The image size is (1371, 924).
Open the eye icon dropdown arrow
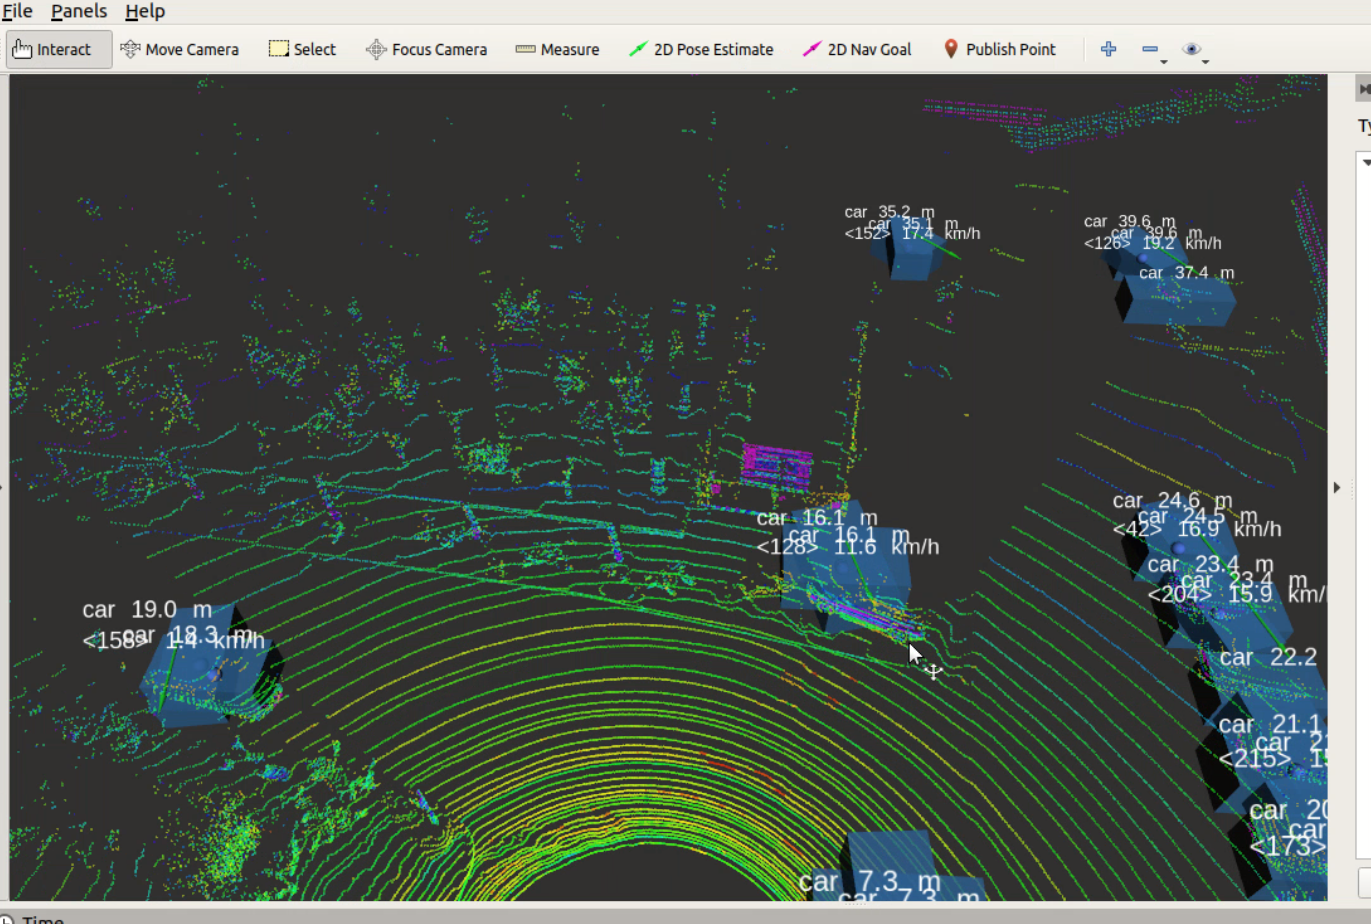(1205, 62)
